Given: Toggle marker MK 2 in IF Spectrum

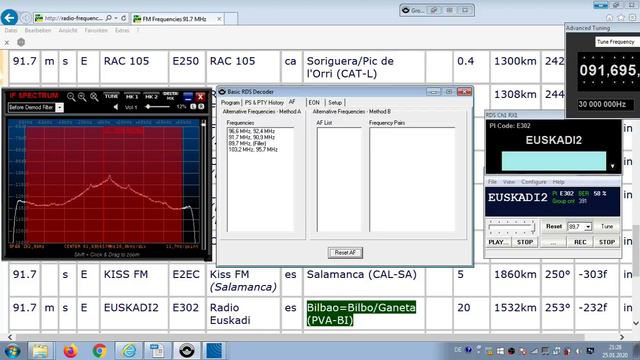Looking at the screenshot, I should tap(151, 96).
